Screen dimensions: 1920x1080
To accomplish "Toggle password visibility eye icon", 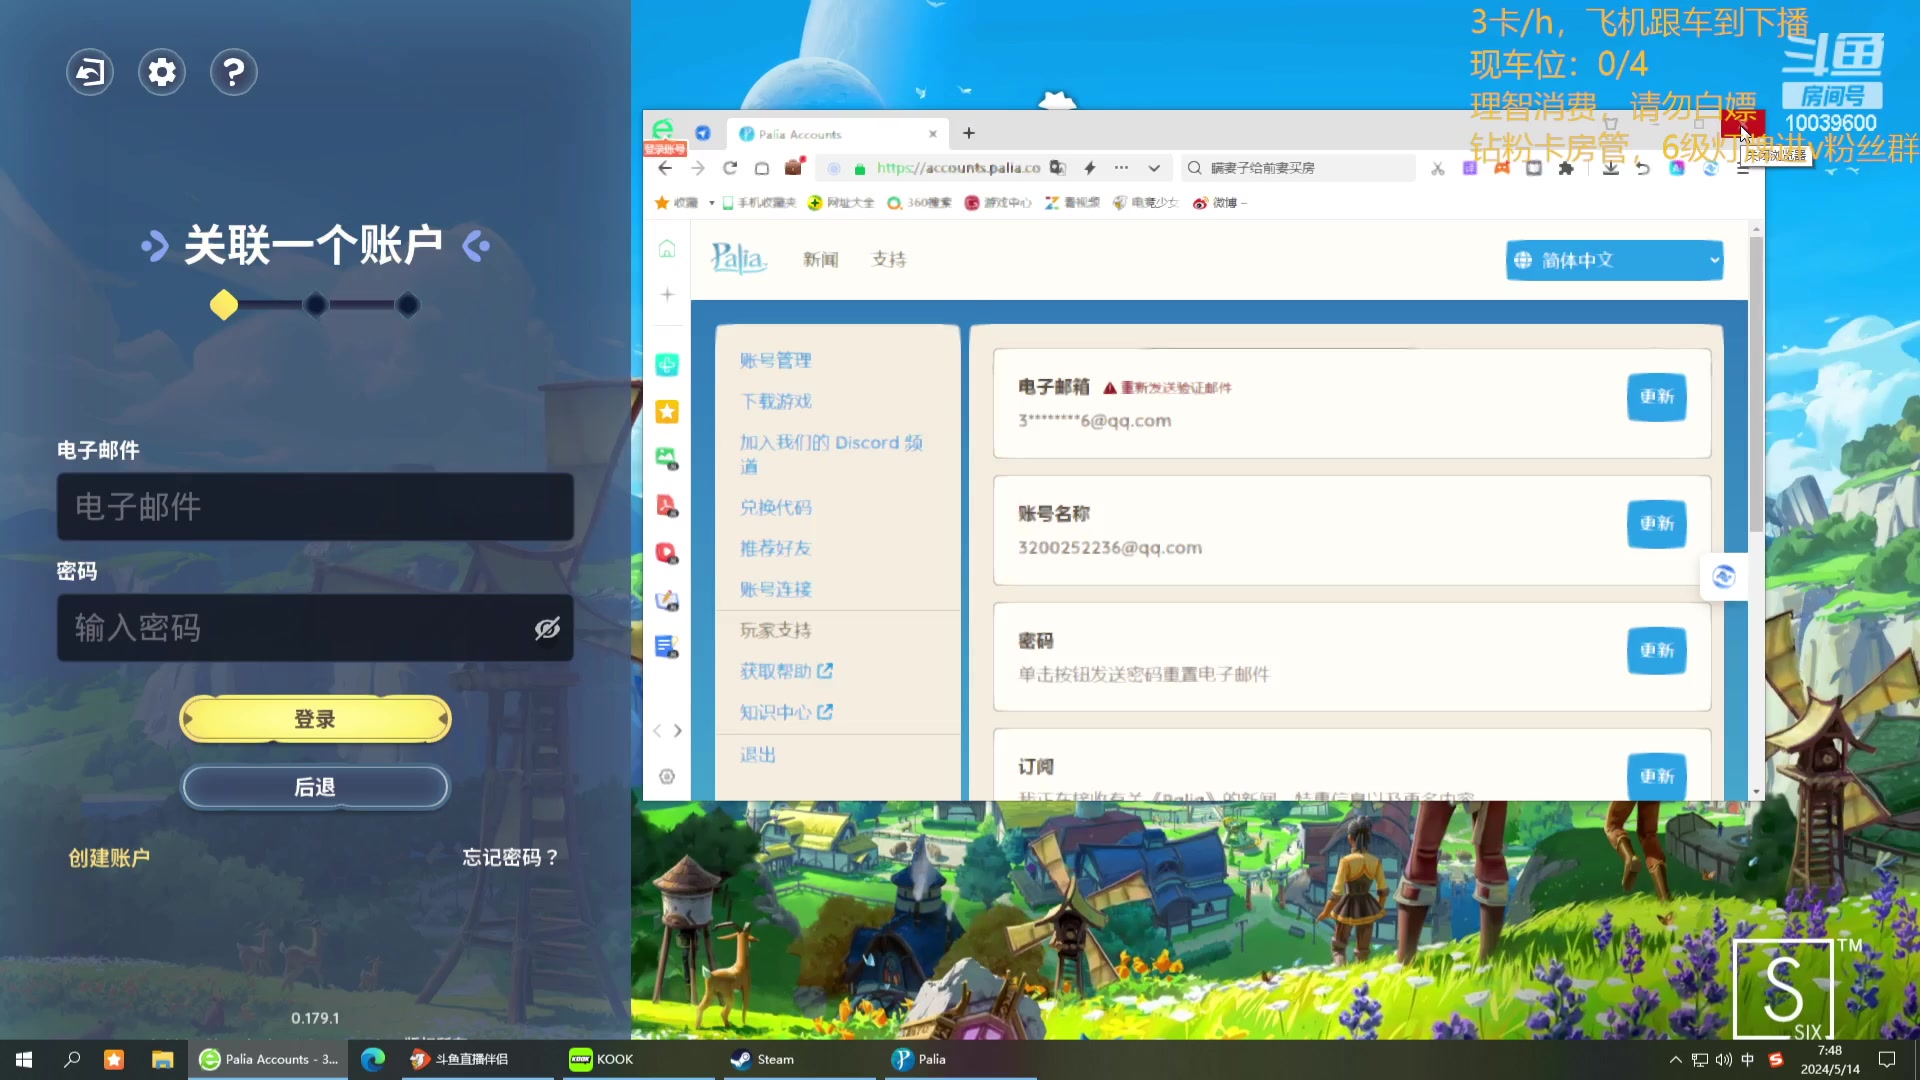I will (x=547, y=628).
